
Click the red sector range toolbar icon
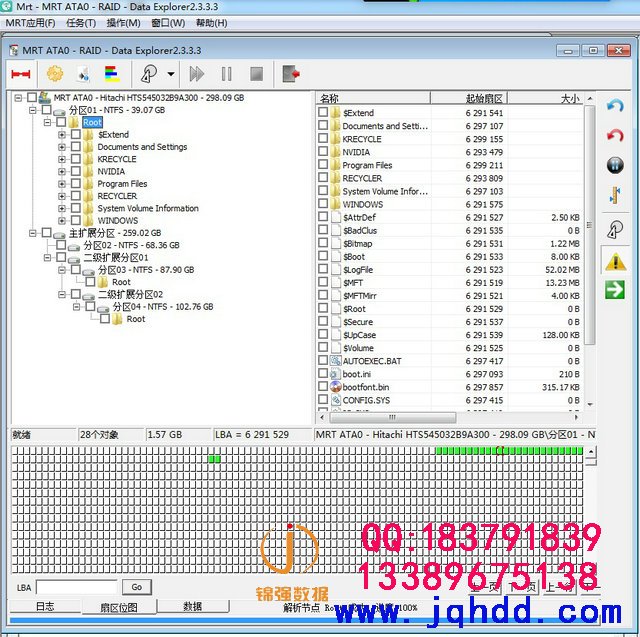[x=21, y=74]
